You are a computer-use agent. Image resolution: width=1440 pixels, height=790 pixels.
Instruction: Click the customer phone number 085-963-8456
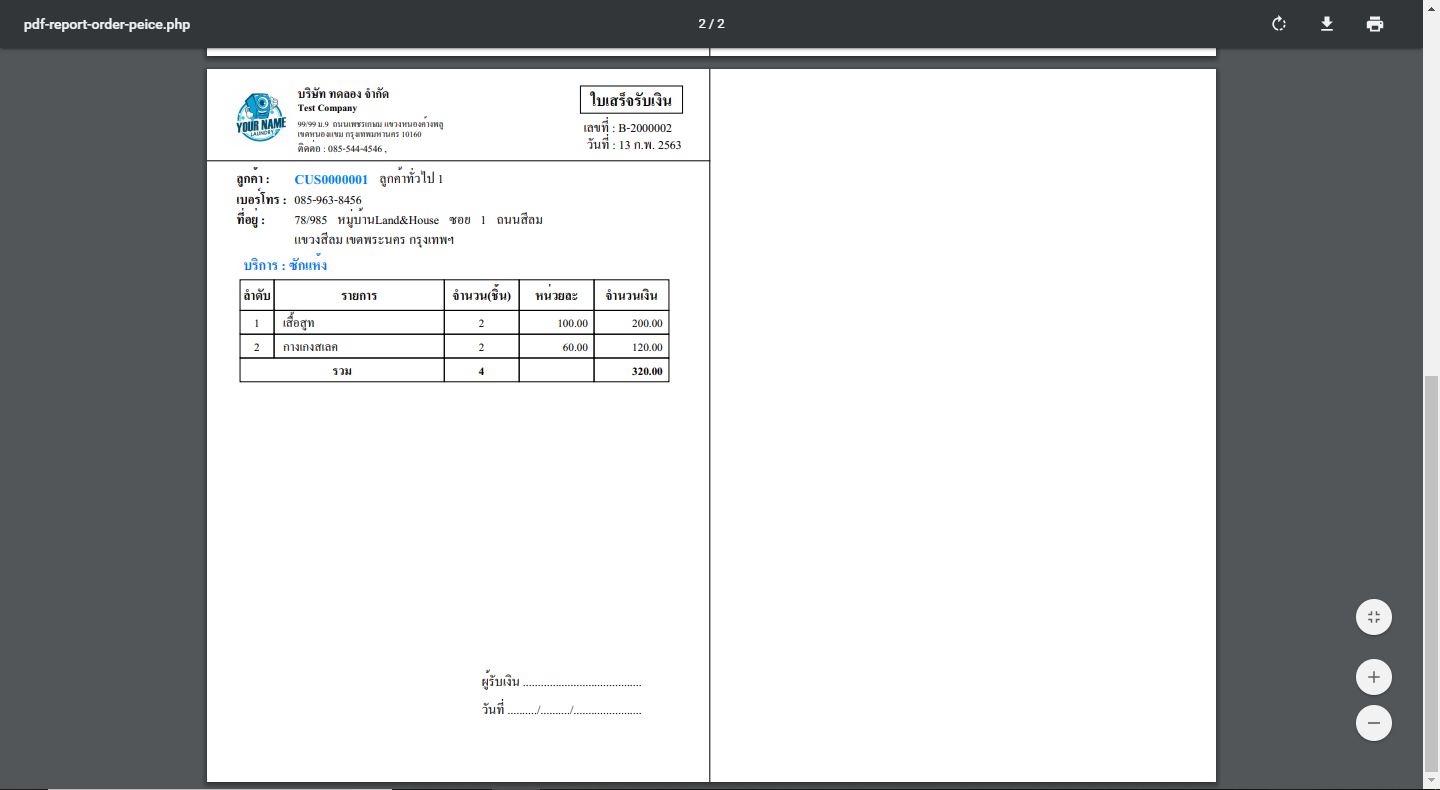pos(328,200)
